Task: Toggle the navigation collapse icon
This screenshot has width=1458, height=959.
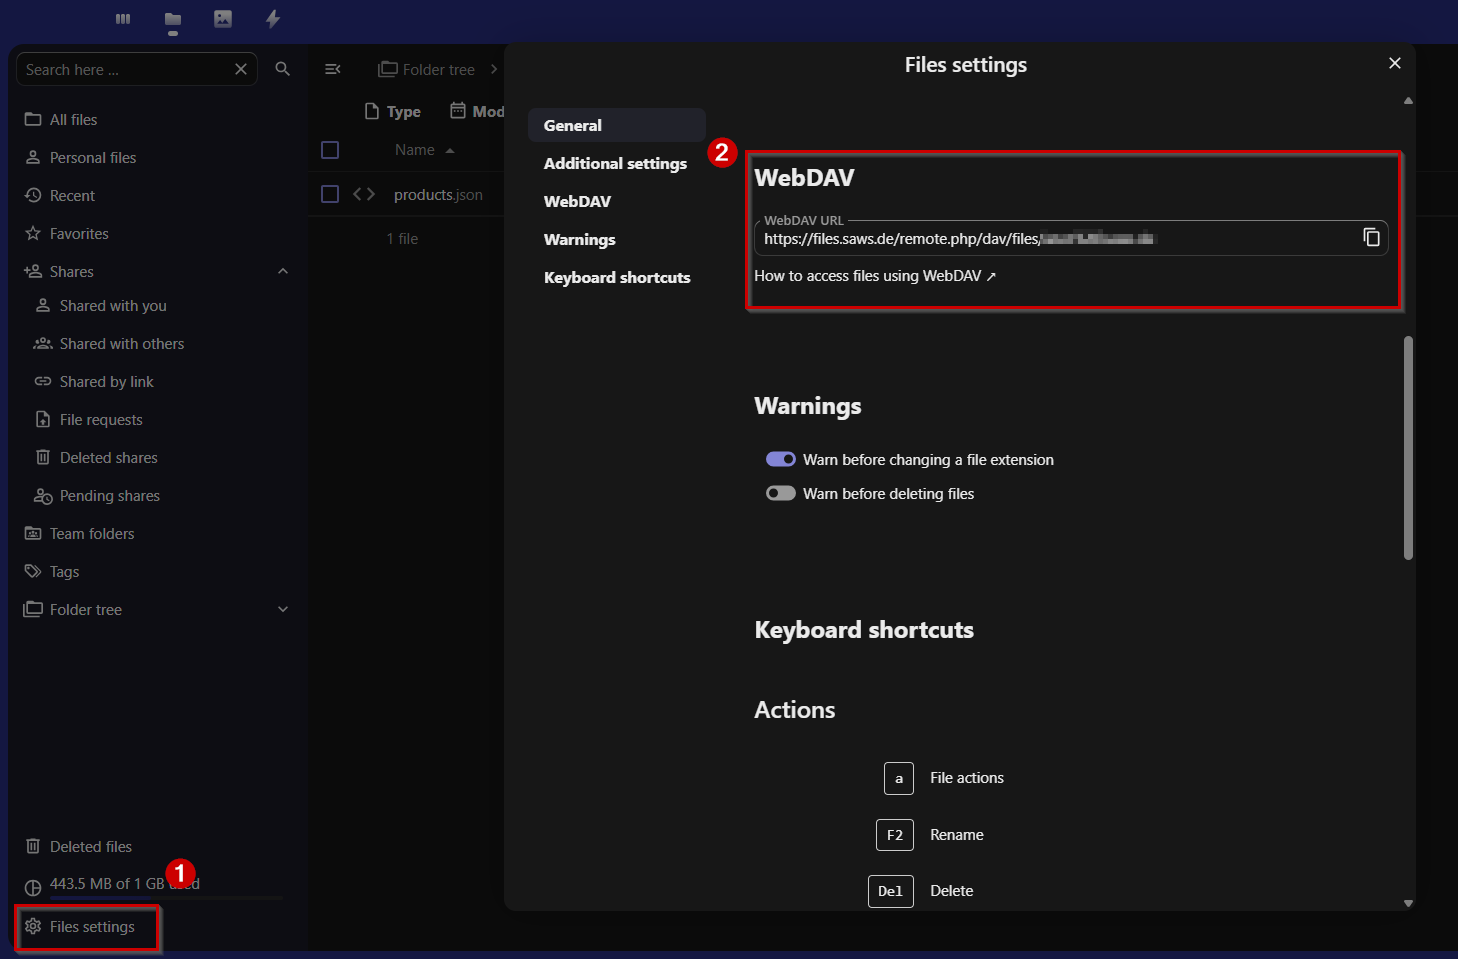Action: pyautogui.click(x=333, y=69)
